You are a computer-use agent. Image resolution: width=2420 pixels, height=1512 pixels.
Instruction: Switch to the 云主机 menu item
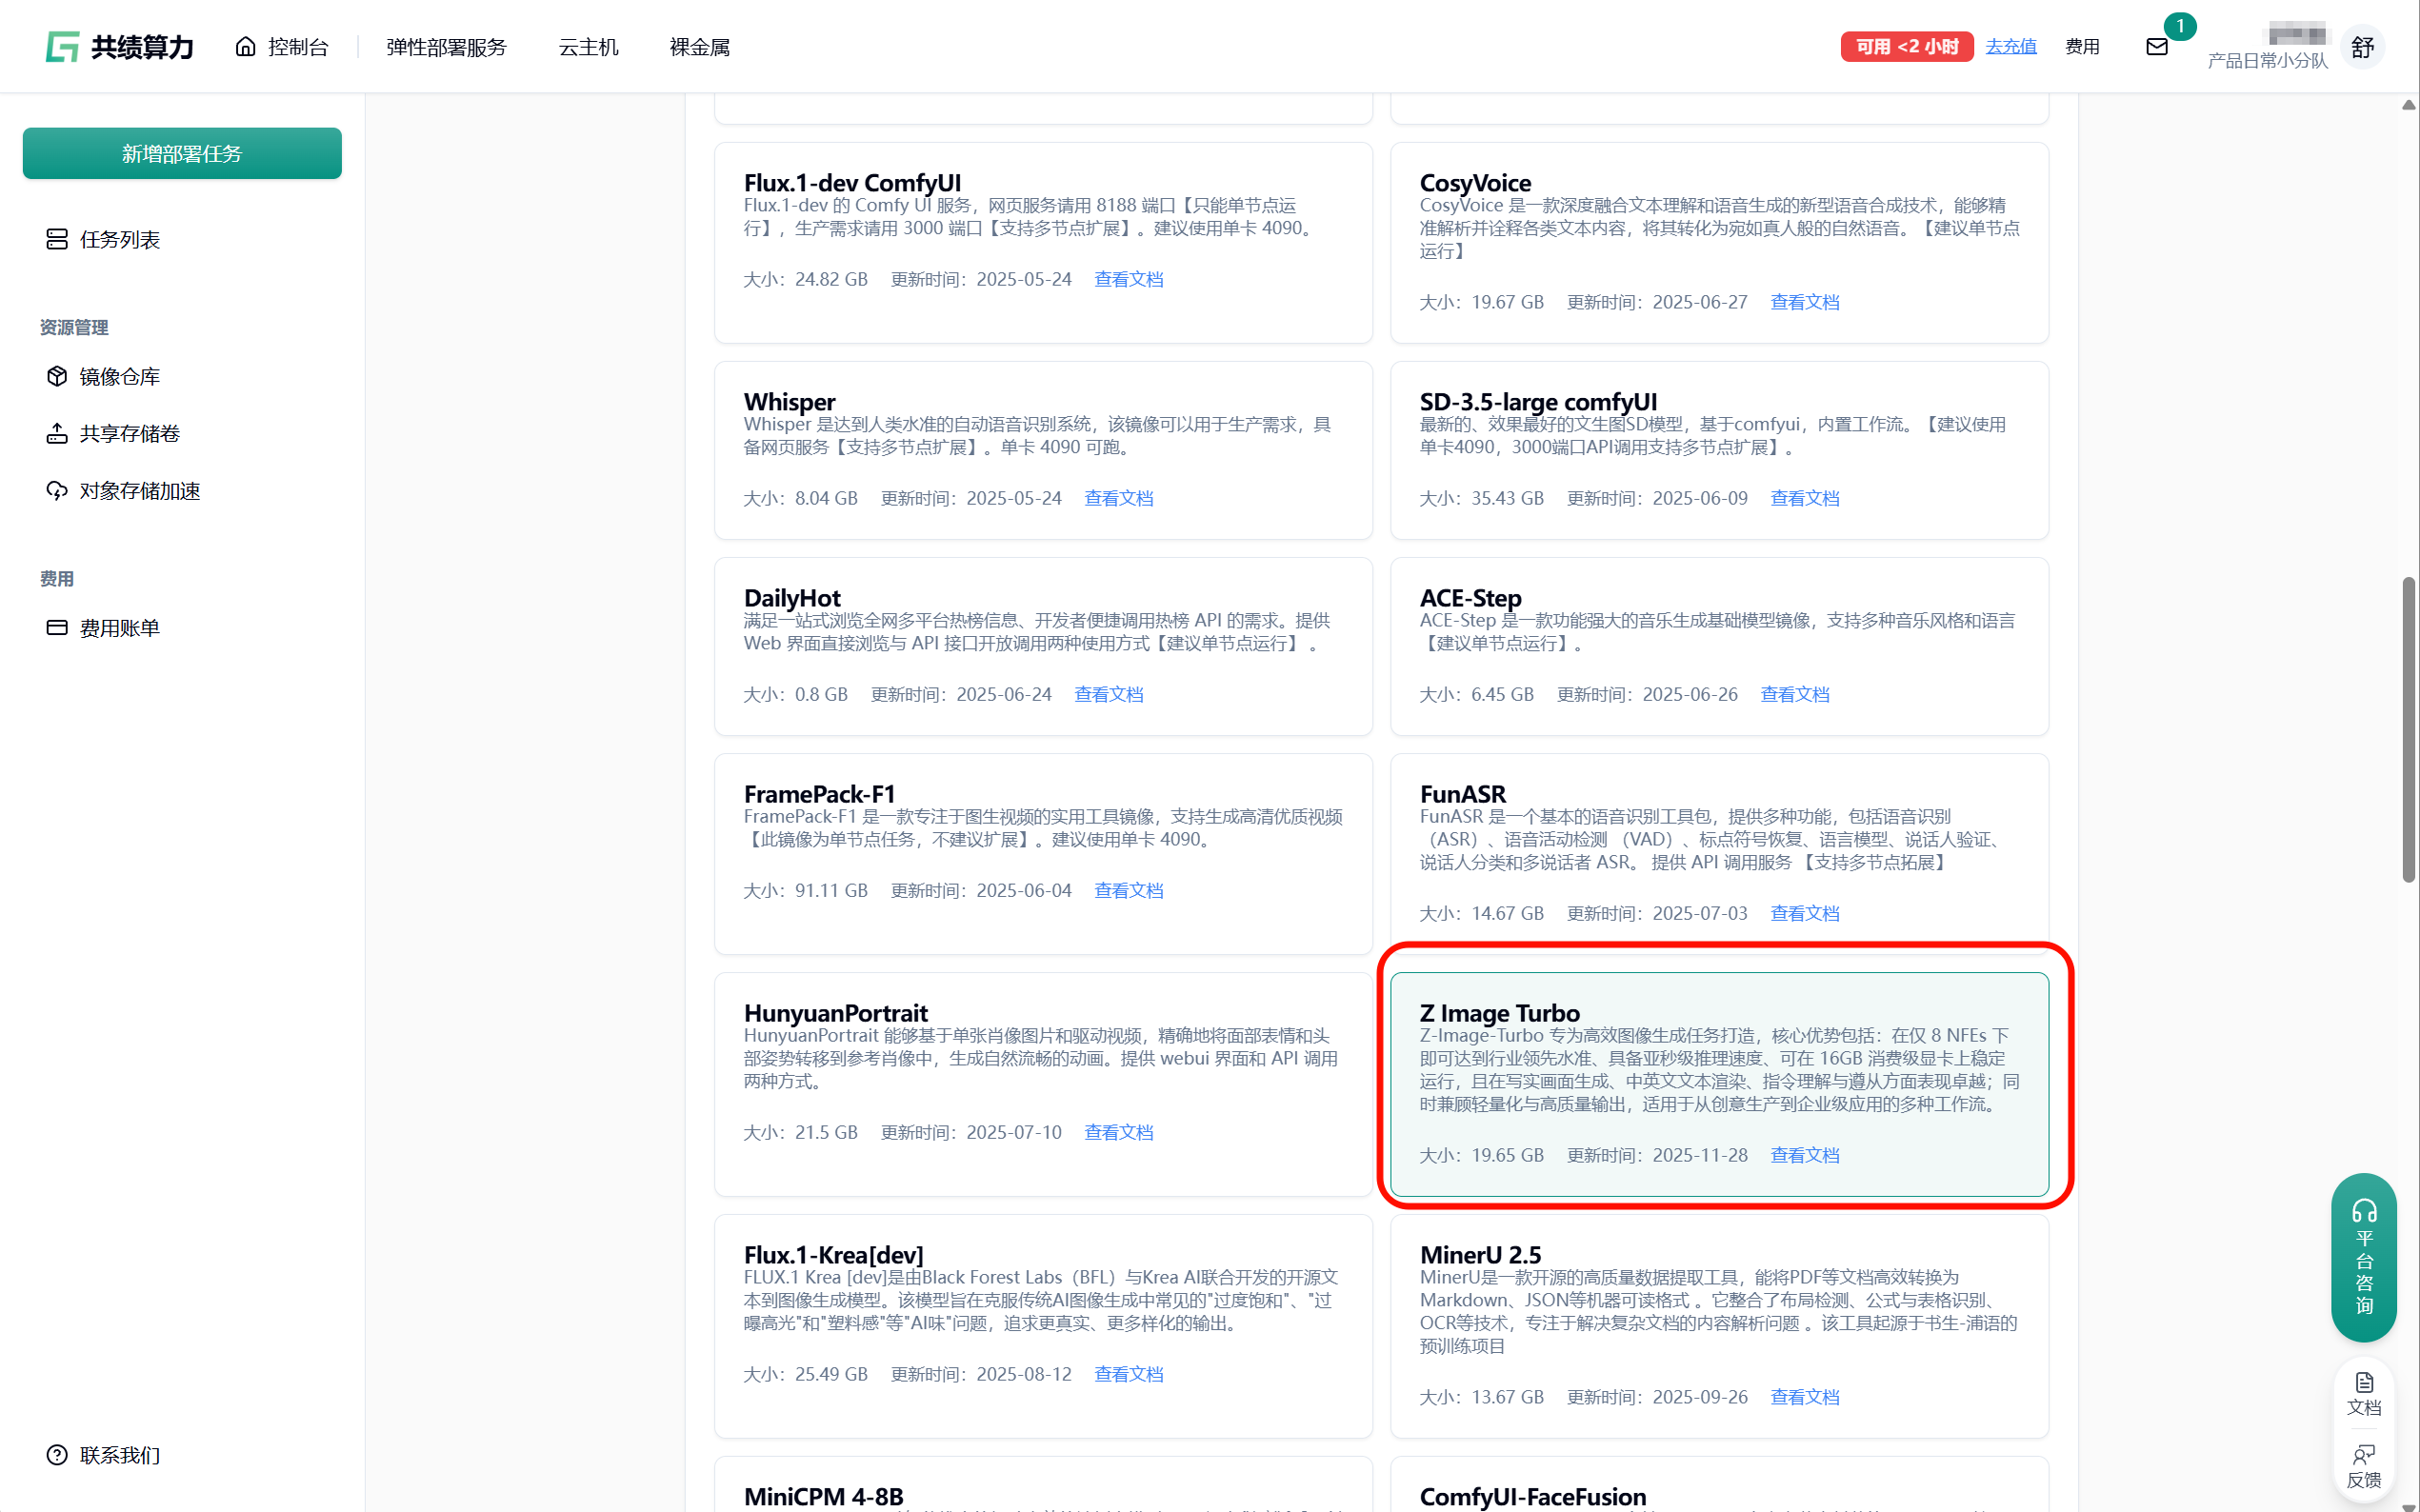(588, 47)
